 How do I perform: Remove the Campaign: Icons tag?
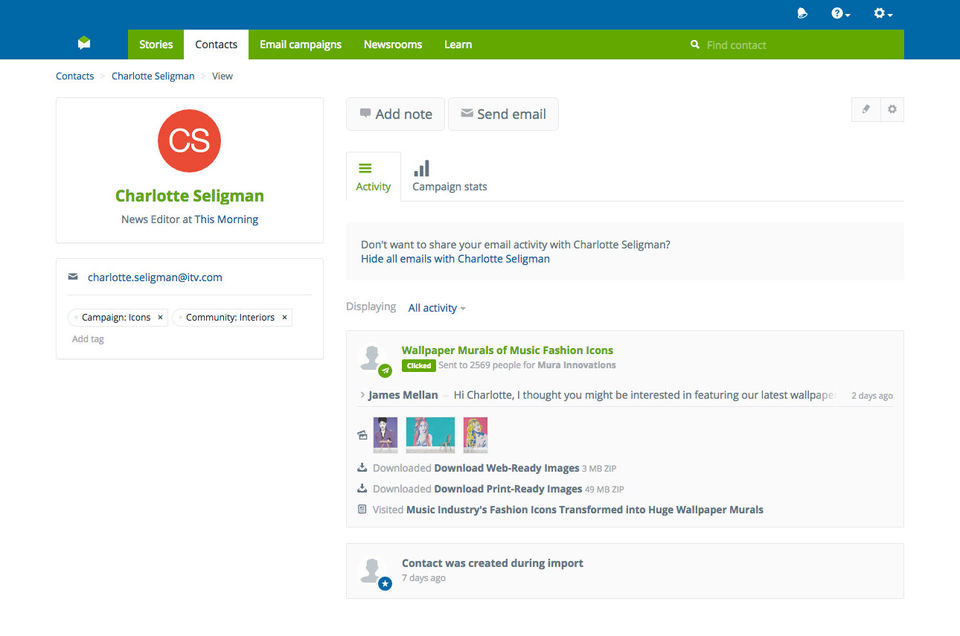click(x=160, y=318)
